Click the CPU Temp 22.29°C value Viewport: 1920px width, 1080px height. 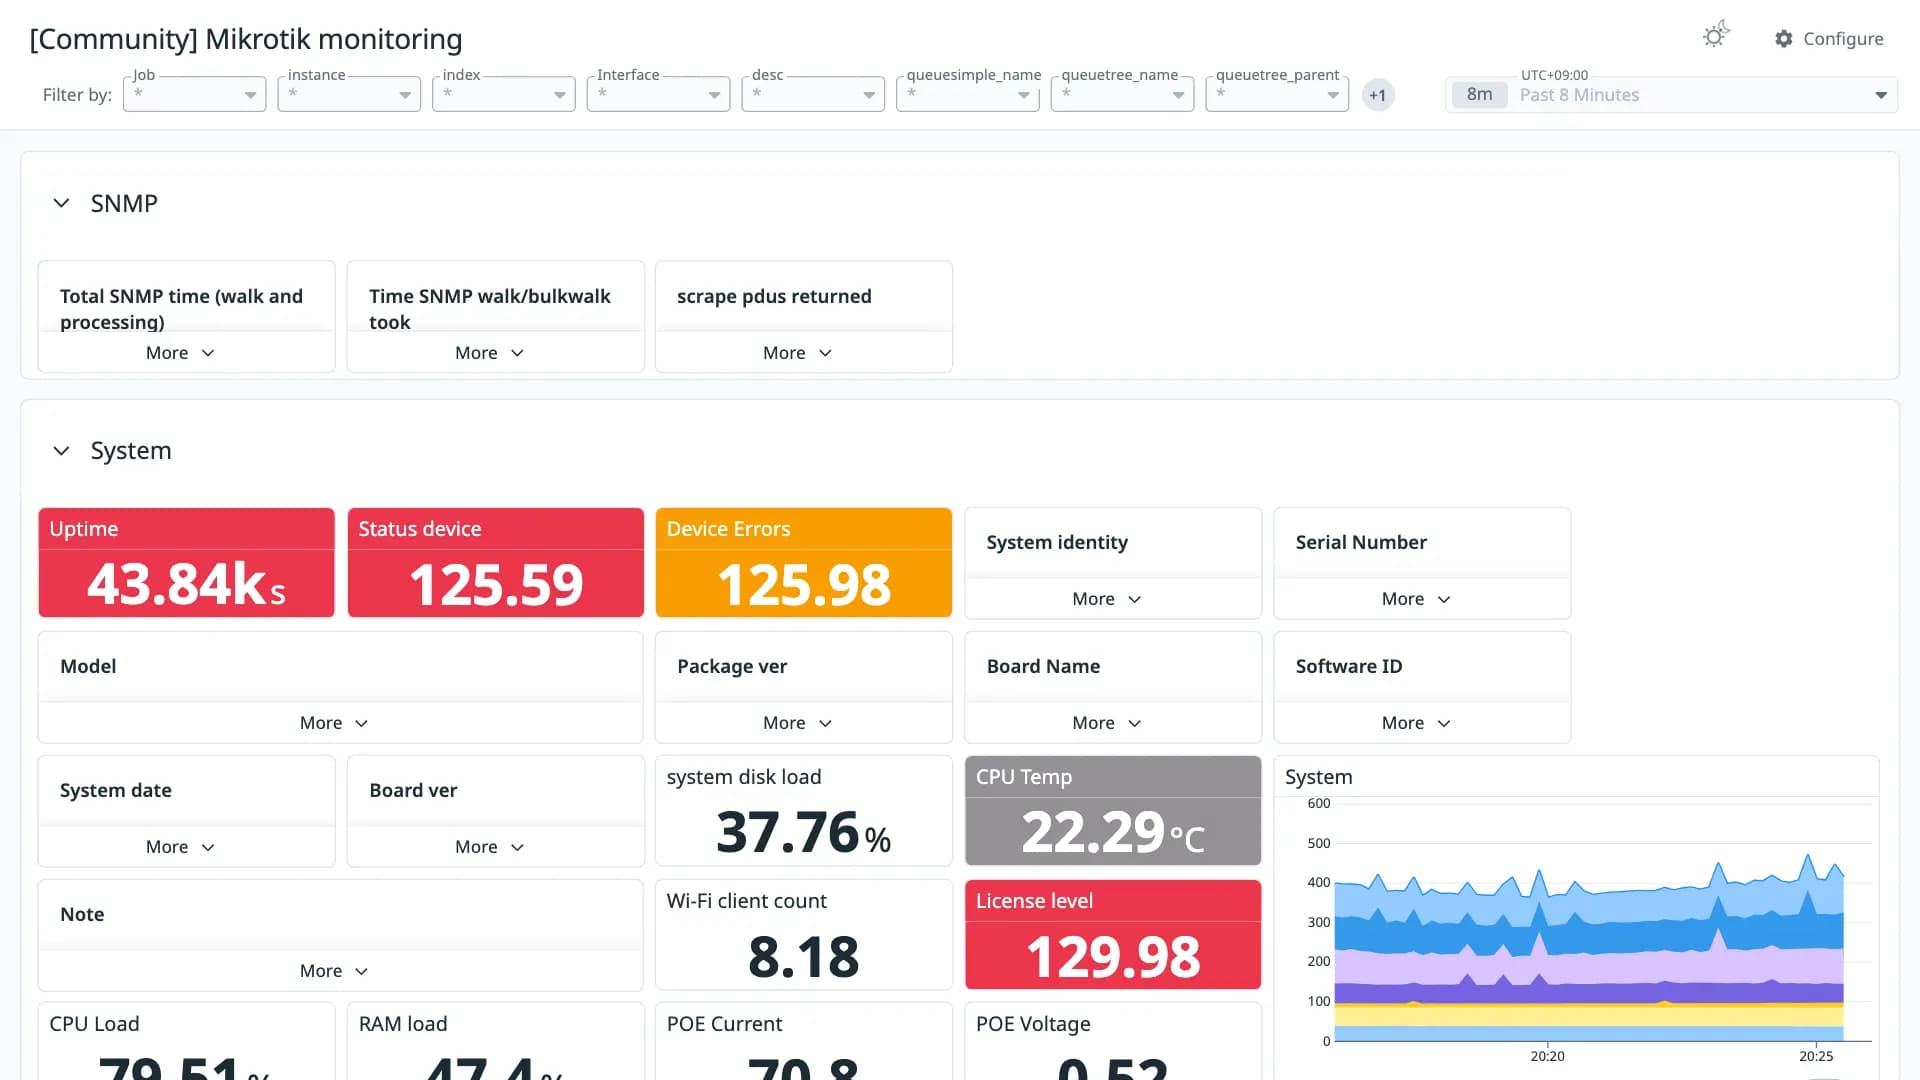1113,832
